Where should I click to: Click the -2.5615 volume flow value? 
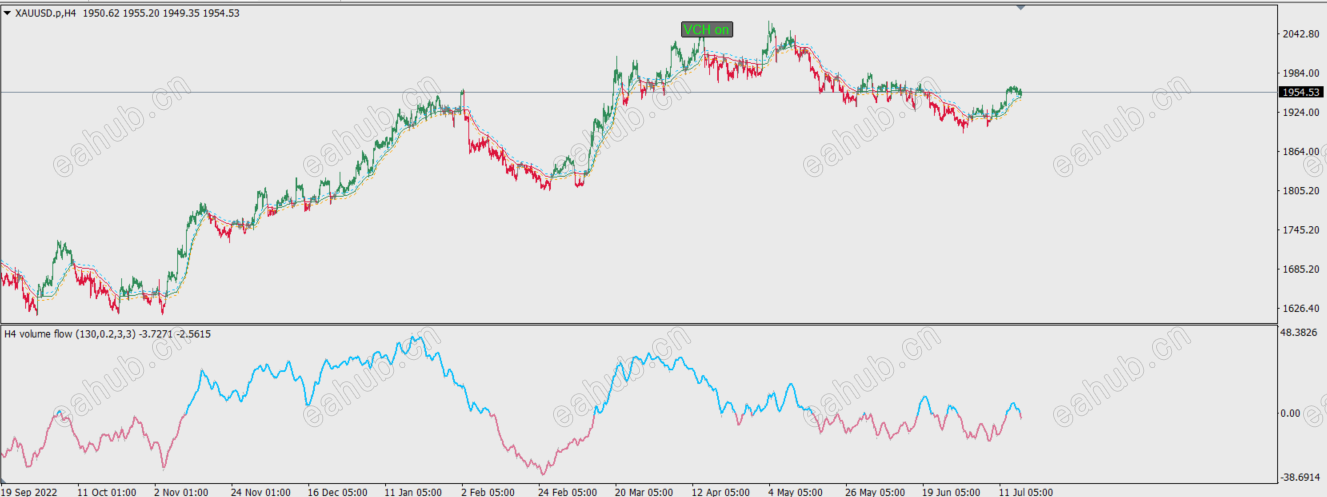tap(194, 334)
